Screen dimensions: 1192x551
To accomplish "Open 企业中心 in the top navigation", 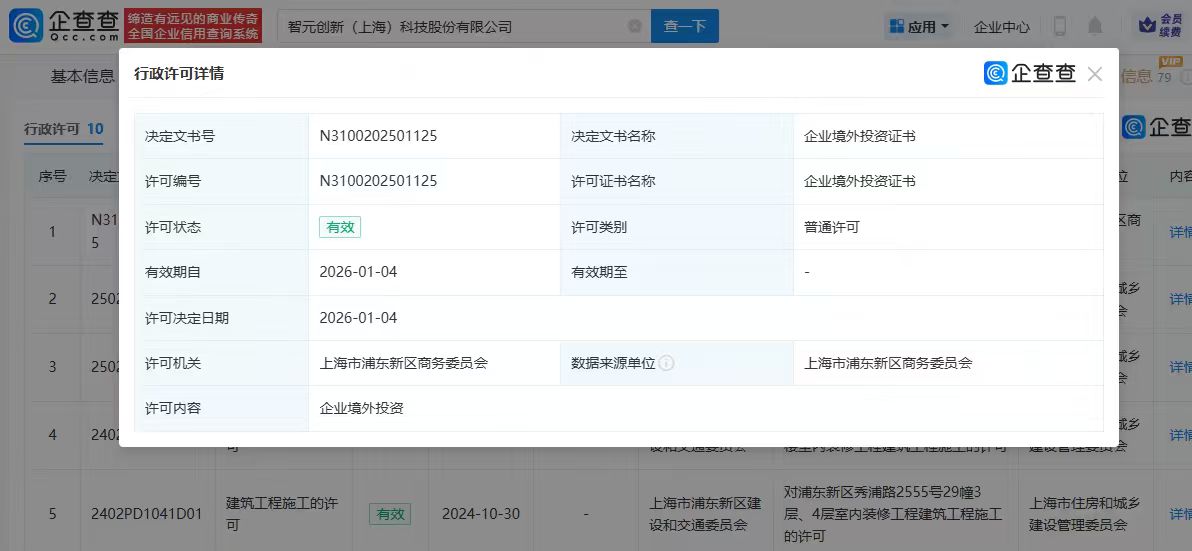I will click(1001, 27).
